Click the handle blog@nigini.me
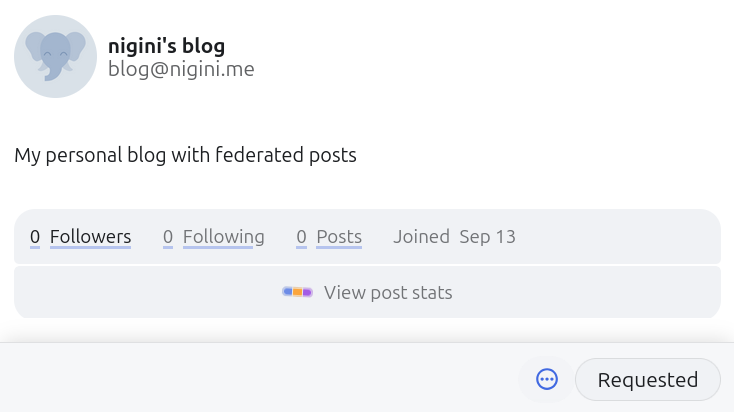734x412 pixels. (x=181, y=69)
